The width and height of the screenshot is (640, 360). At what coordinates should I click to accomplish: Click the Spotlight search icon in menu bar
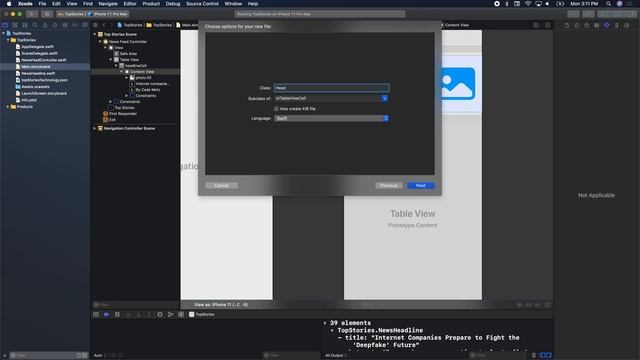pos(608,4)
